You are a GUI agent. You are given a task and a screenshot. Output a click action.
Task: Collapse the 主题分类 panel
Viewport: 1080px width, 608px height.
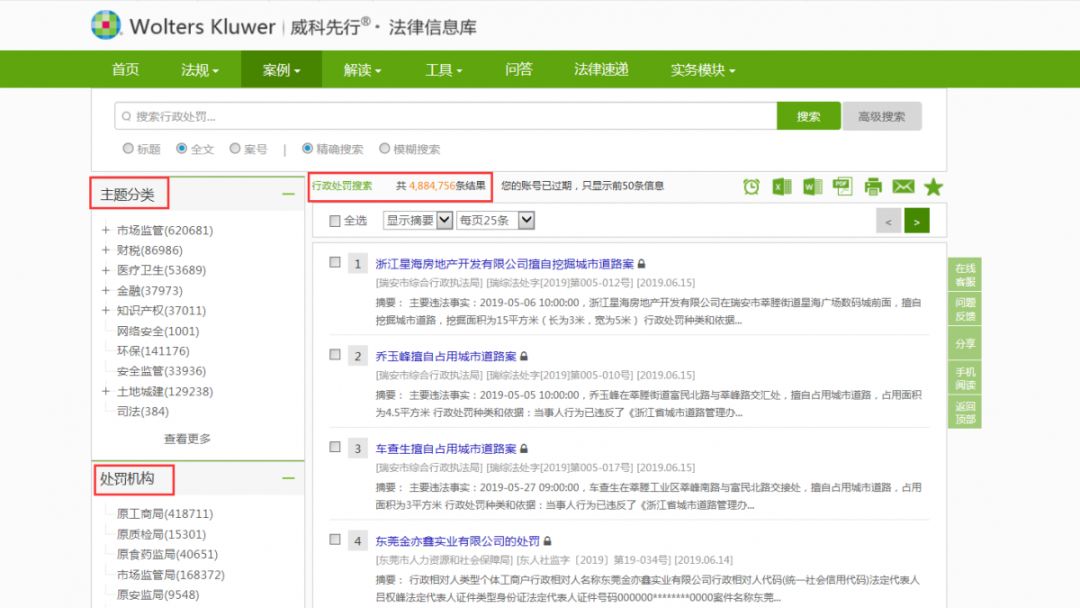coord(288,194)
